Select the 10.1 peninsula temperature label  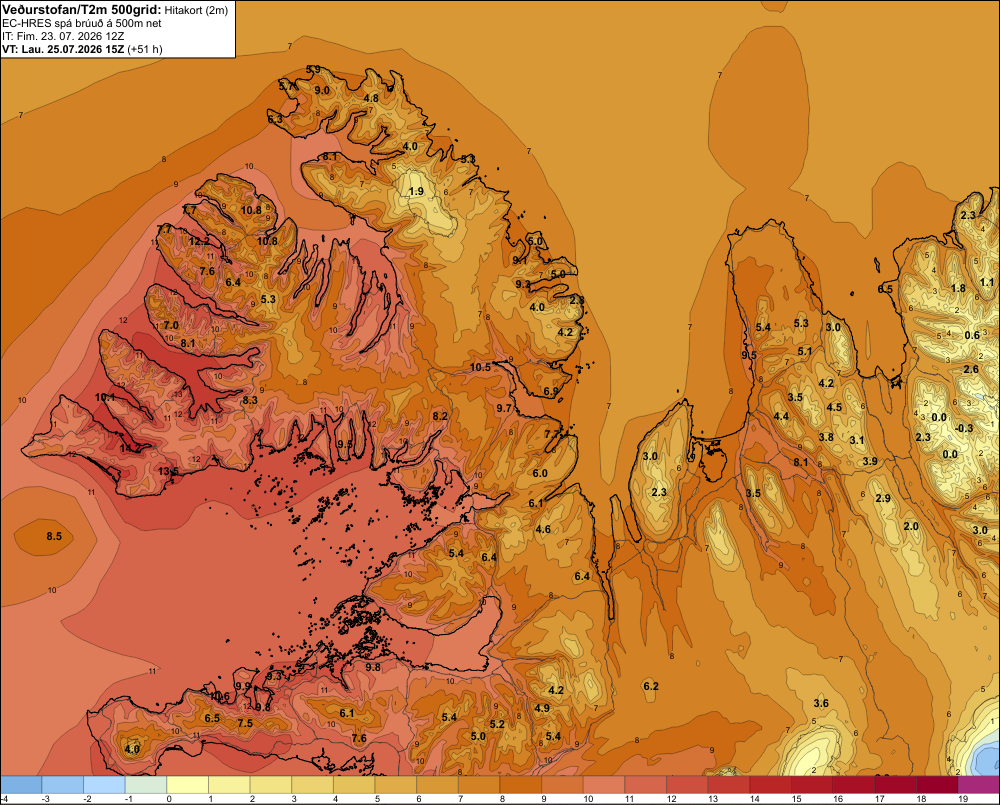coord(105,397)
